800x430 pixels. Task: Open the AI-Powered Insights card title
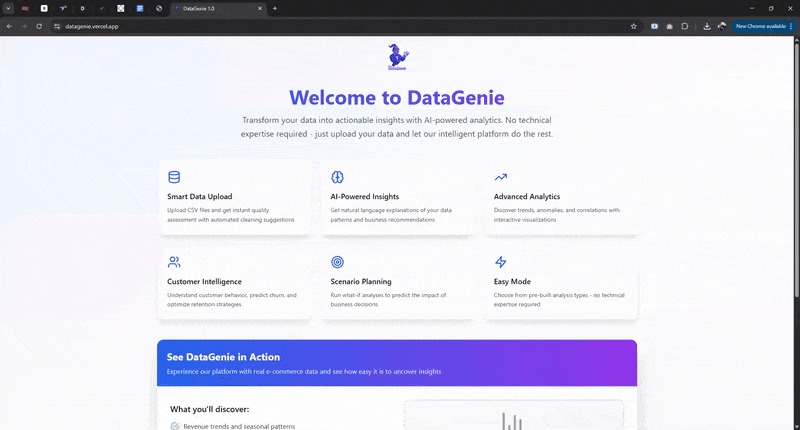[365, 196]
